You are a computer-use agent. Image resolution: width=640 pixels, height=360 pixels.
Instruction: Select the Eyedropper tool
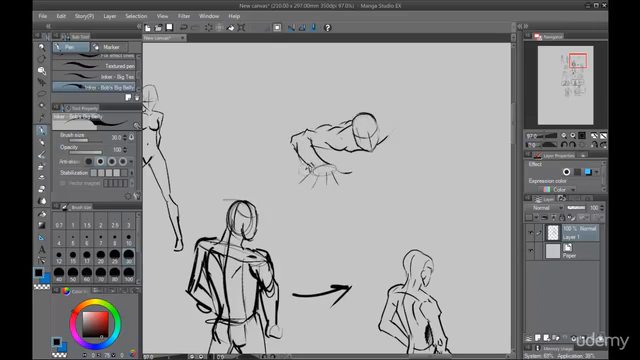tap(42, 118)
